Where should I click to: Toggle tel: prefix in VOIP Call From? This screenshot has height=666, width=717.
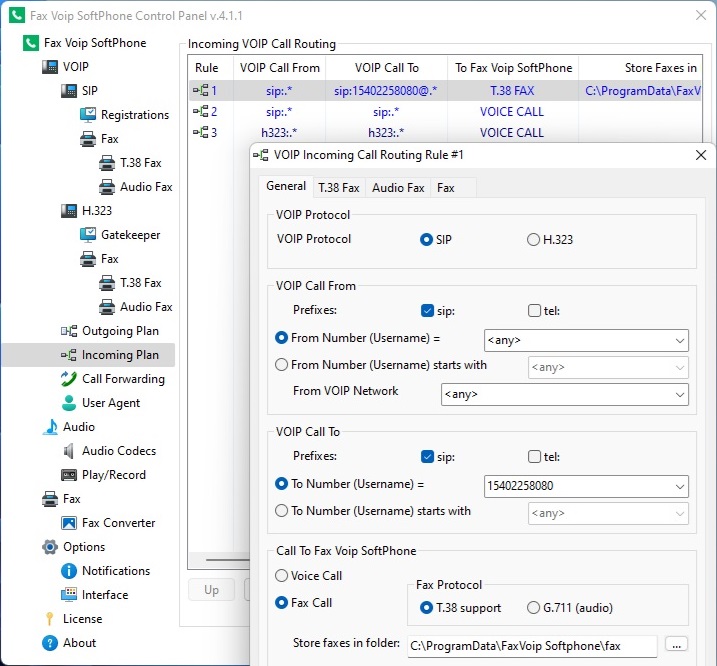click(534, 311)
